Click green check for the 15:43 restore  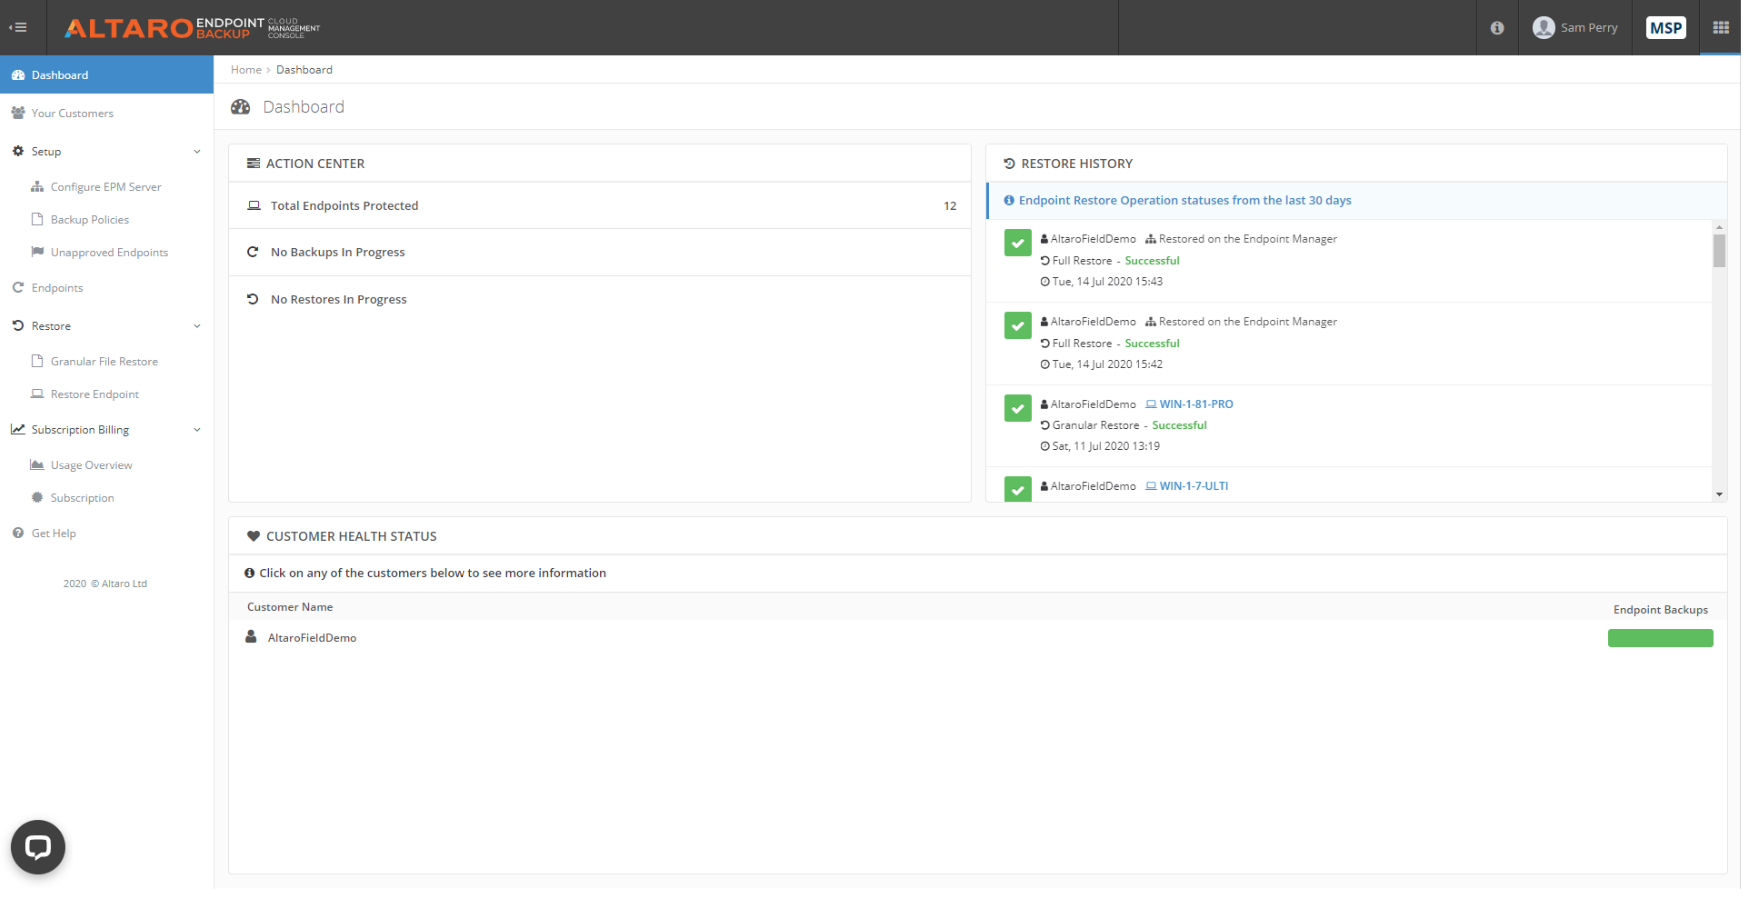coord(1018,243)
